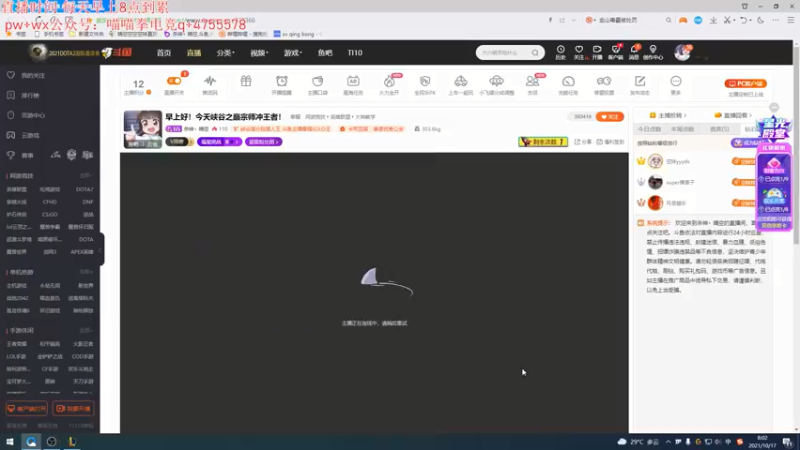Open 我的关注 heart icon in sidebar
The image size is (800, 450).
[x=11, y=75]
